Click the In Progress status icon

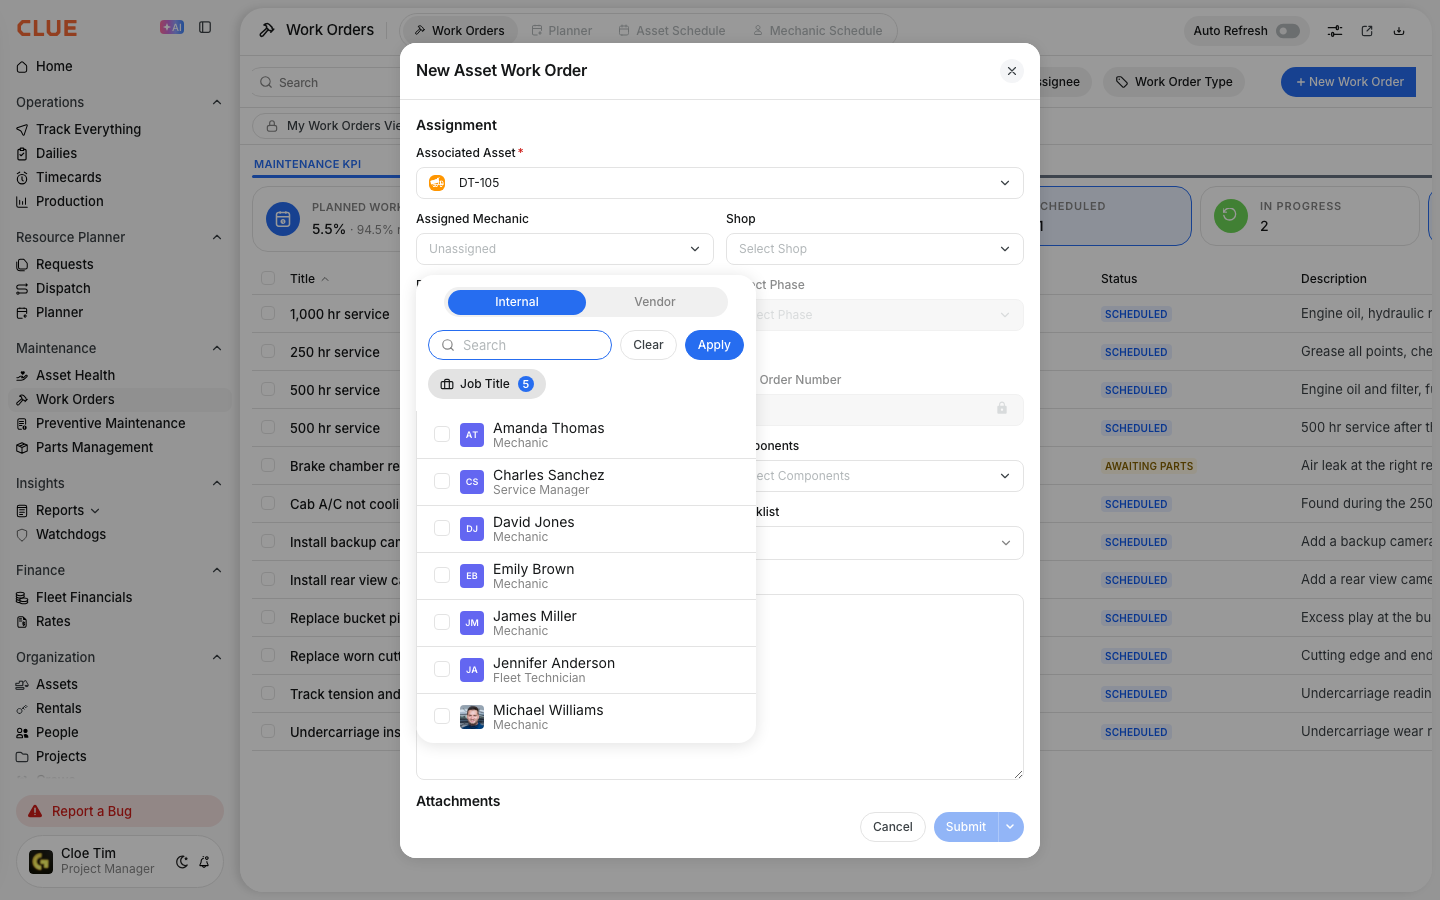coord(1230,215)
